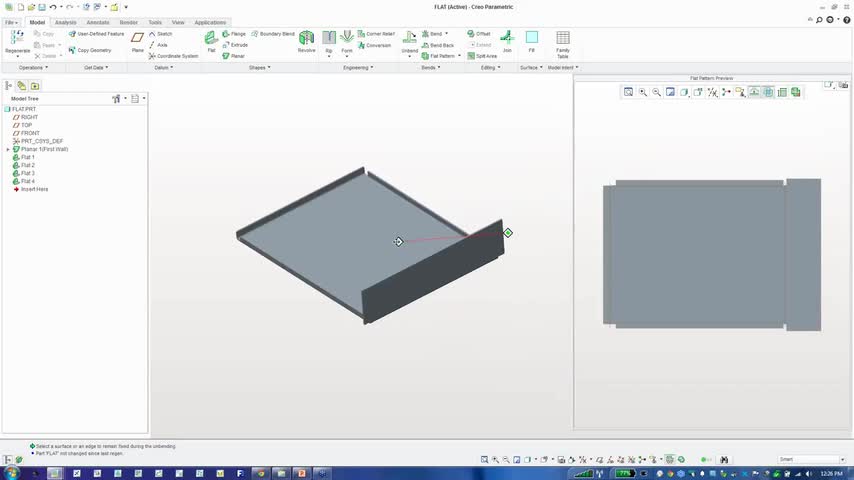This screenshot has height=480, width=854.
Task: Click the green diamond drag handle on model
Action: pos(508,233)
